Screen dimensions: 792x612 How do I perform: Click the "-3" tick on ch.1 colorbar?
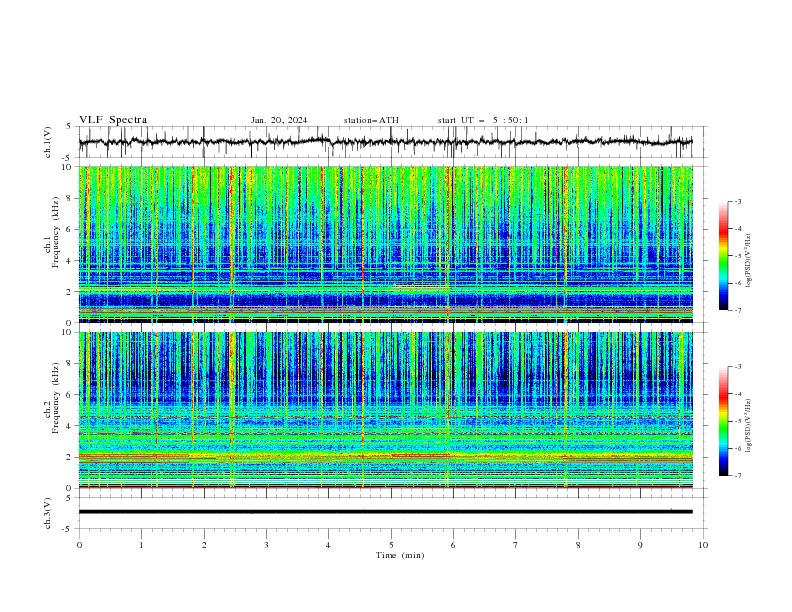[737, 201]
